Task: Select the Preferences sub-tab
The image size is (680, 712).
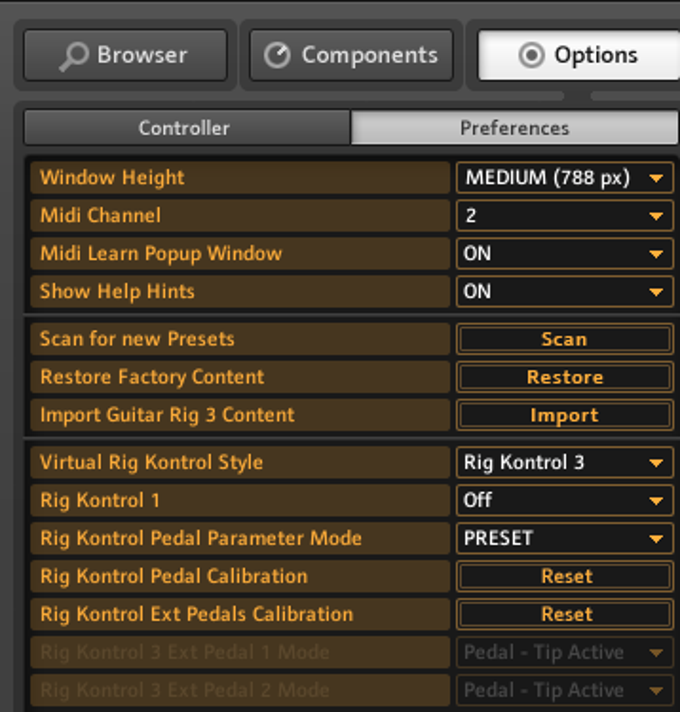Action: tap(515, 128)
